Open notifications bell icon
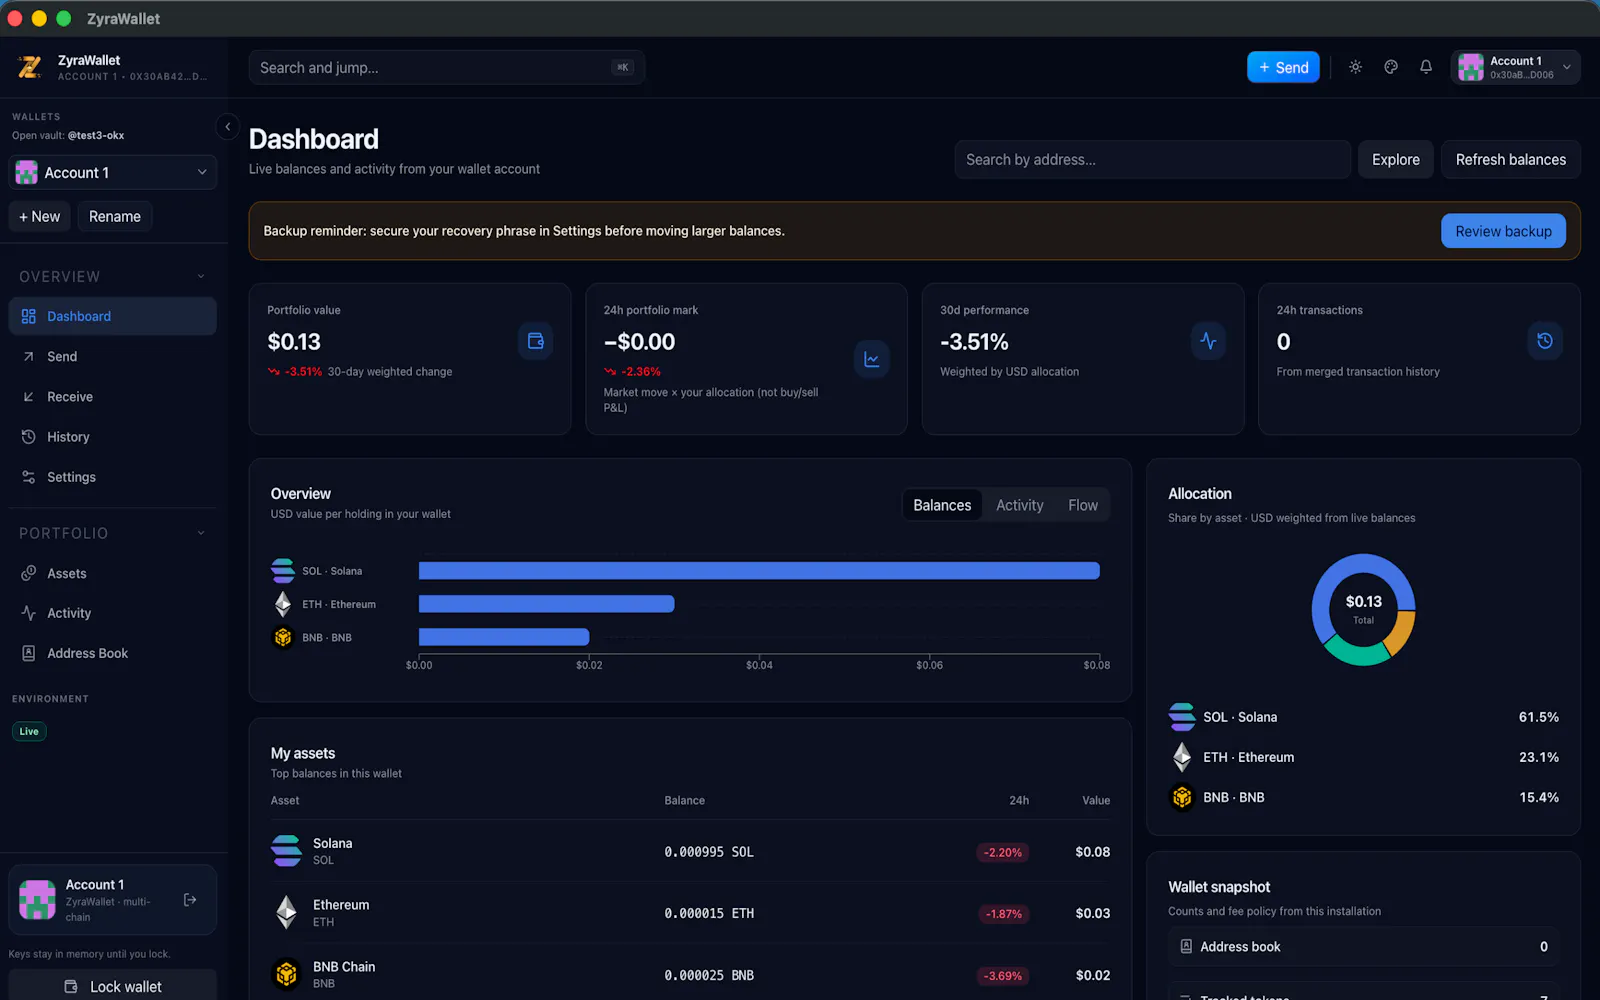 coord(1426,67)
